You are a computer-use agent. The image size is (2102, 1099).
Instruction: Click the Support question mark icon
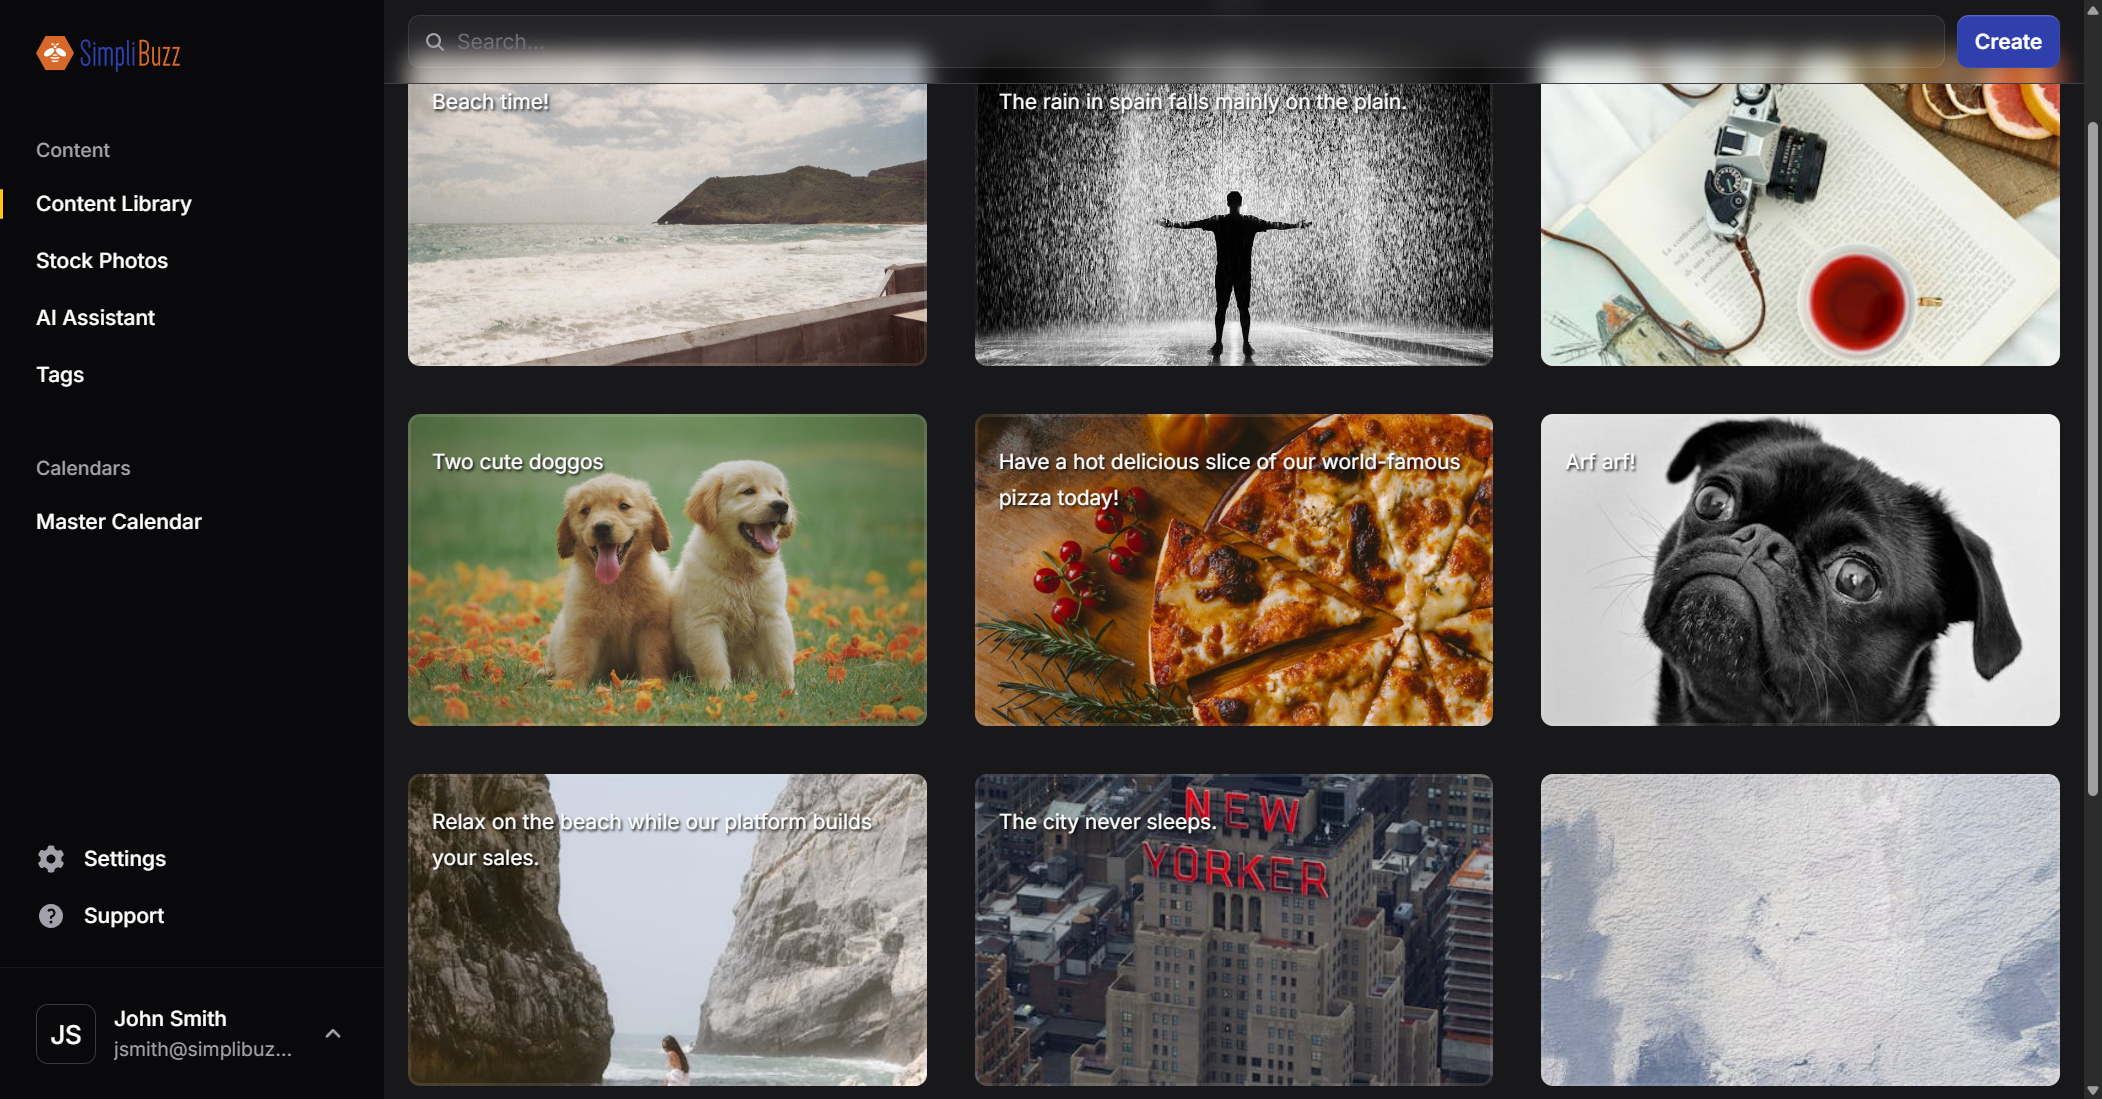click(x=51, y=916)
